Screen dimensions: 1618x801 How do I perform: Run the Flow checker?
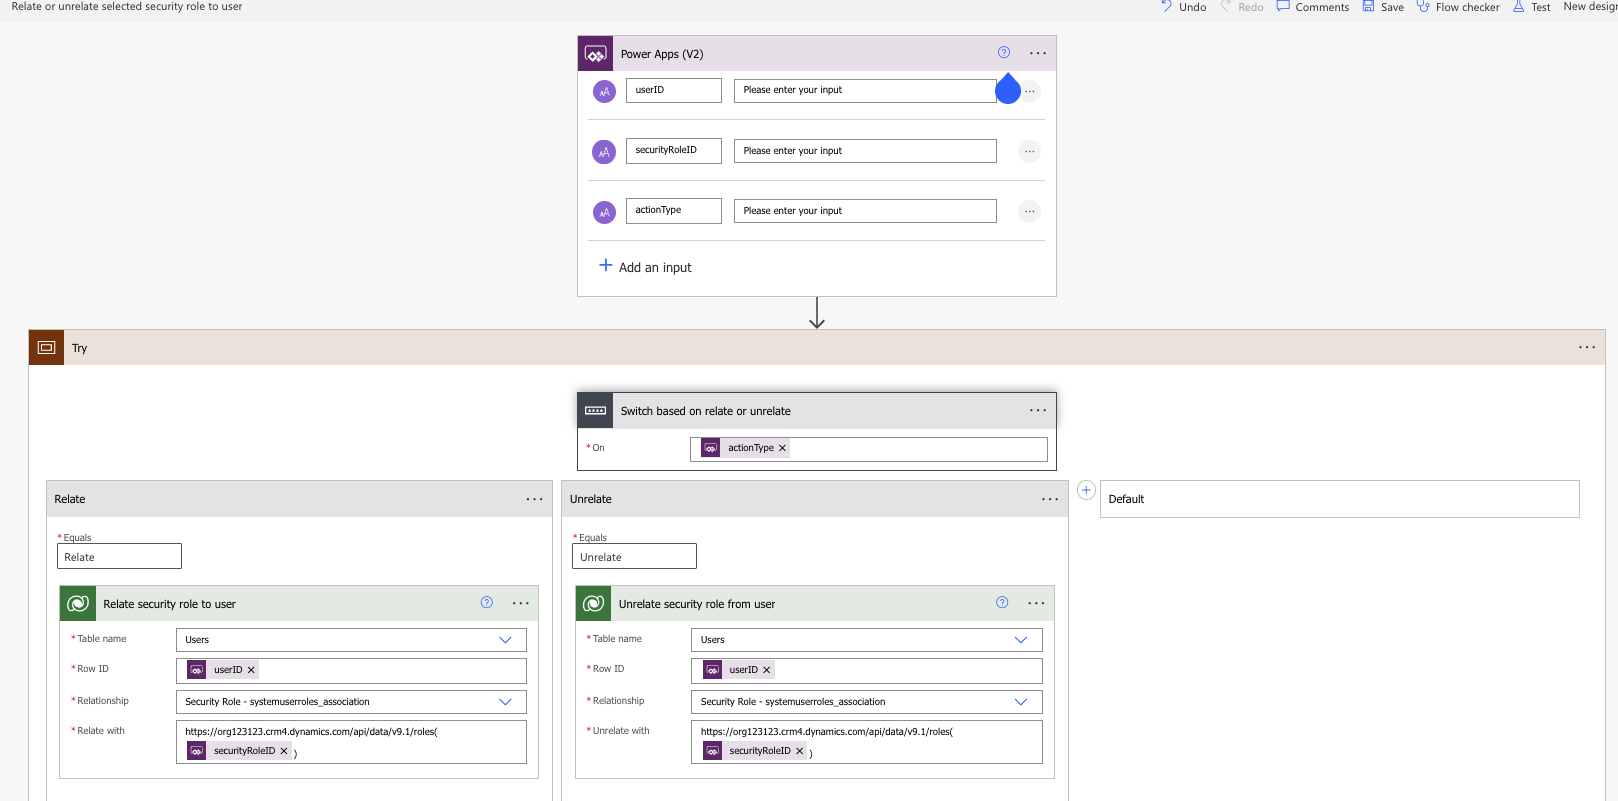pyautogui.click(x=1458, y=7)
